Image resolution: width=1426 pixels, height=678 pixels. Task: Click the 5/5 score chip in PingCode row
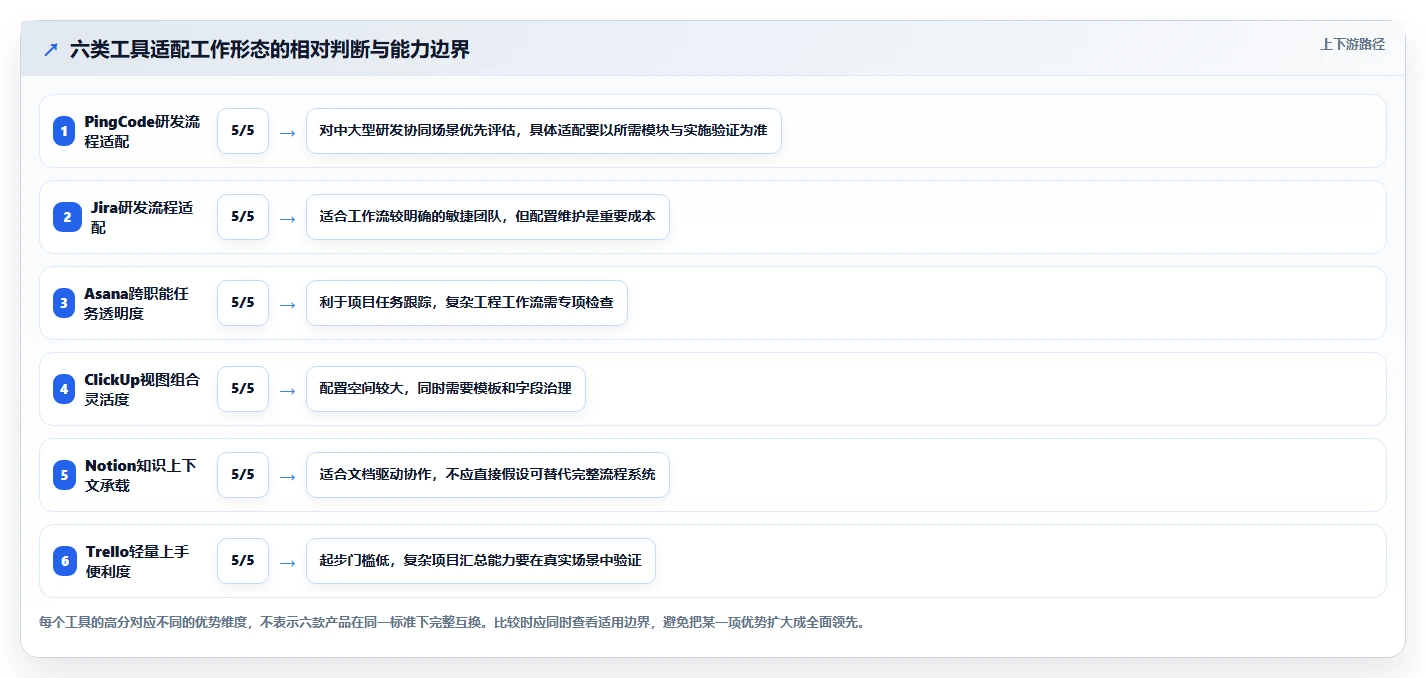click(x=243, y=131)
